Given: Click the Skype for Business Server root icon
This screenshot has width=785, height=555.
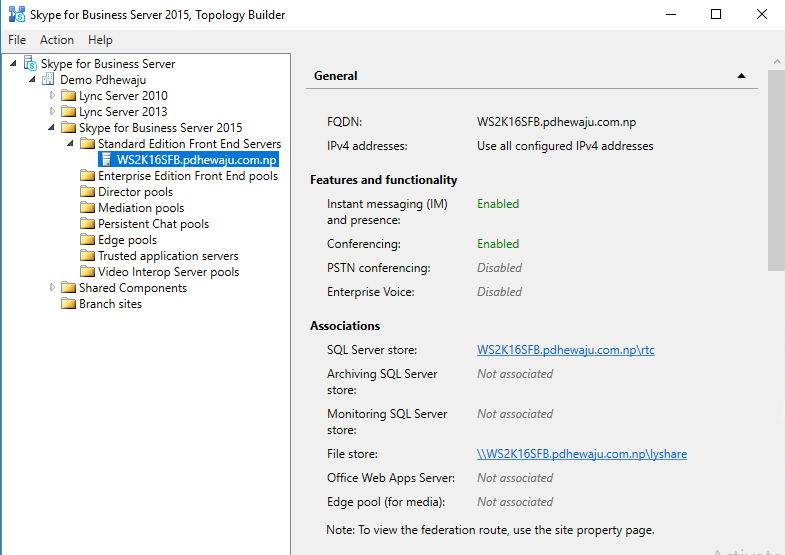Looking at the screenshot, I should coord(31,64).
